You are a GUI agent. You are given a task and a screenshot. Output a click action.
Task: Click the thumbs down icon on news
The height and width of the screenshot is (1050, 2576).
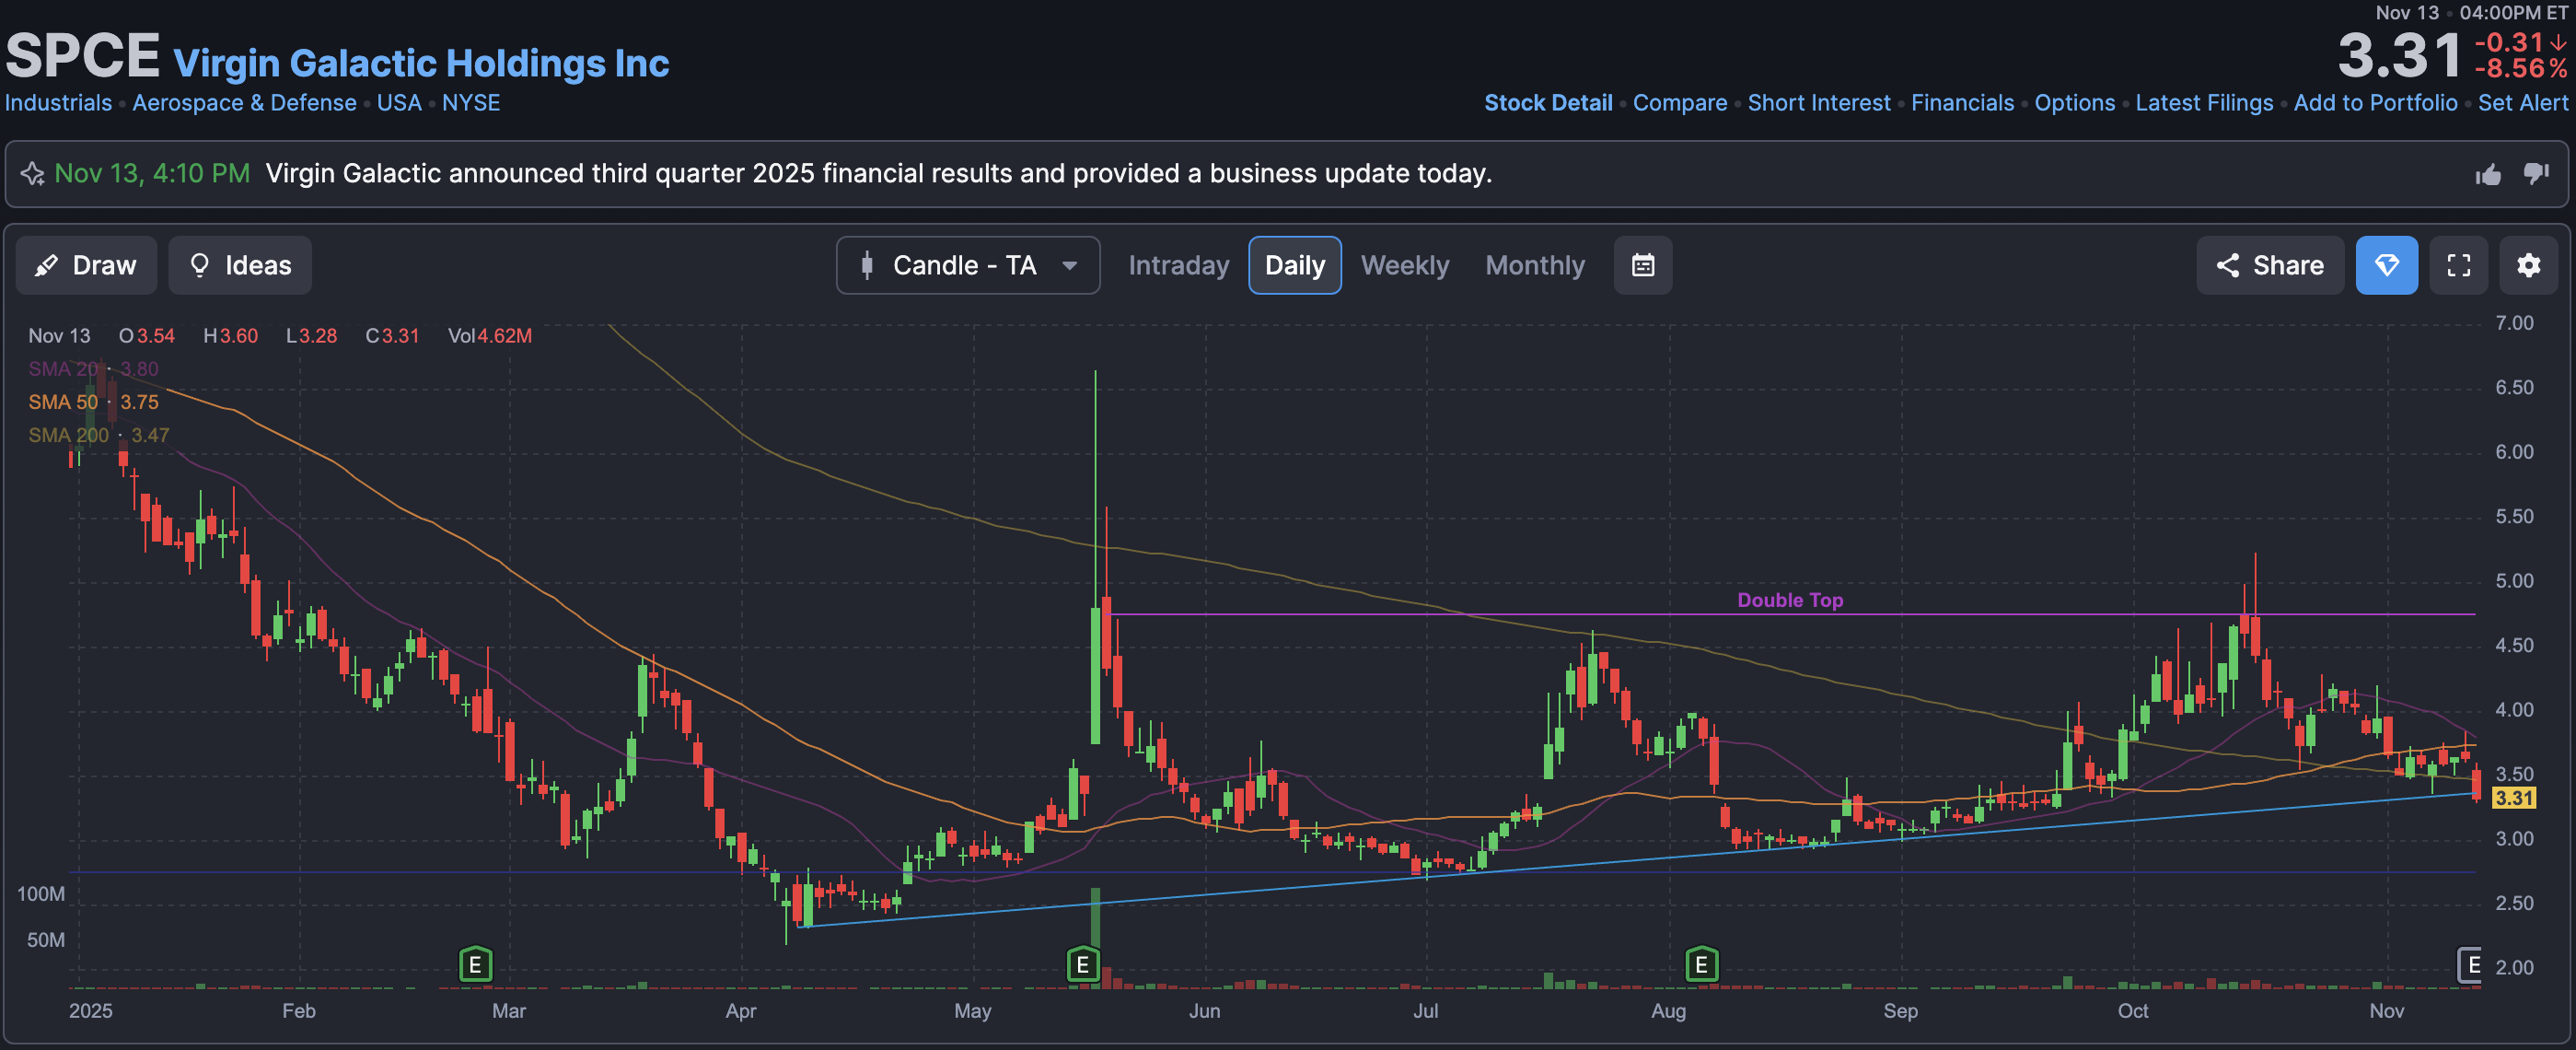pyautogui.click(x=2535, y=174)
